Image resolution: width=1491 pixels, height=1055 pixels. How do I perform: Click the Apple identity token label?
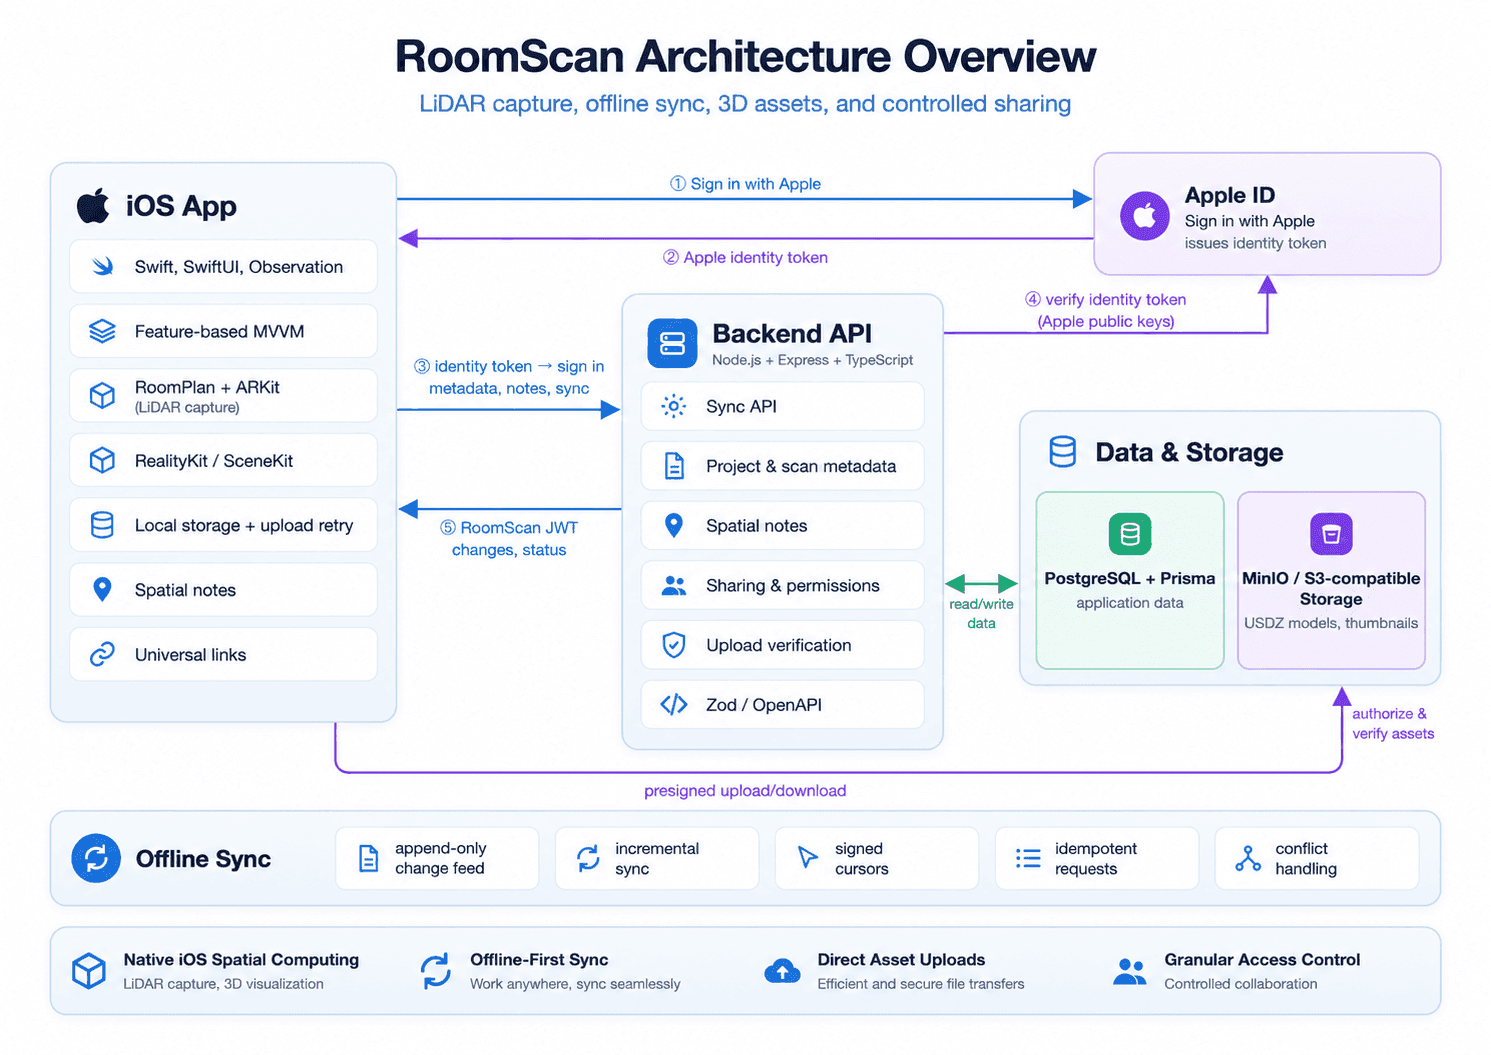tap(745, 257)
